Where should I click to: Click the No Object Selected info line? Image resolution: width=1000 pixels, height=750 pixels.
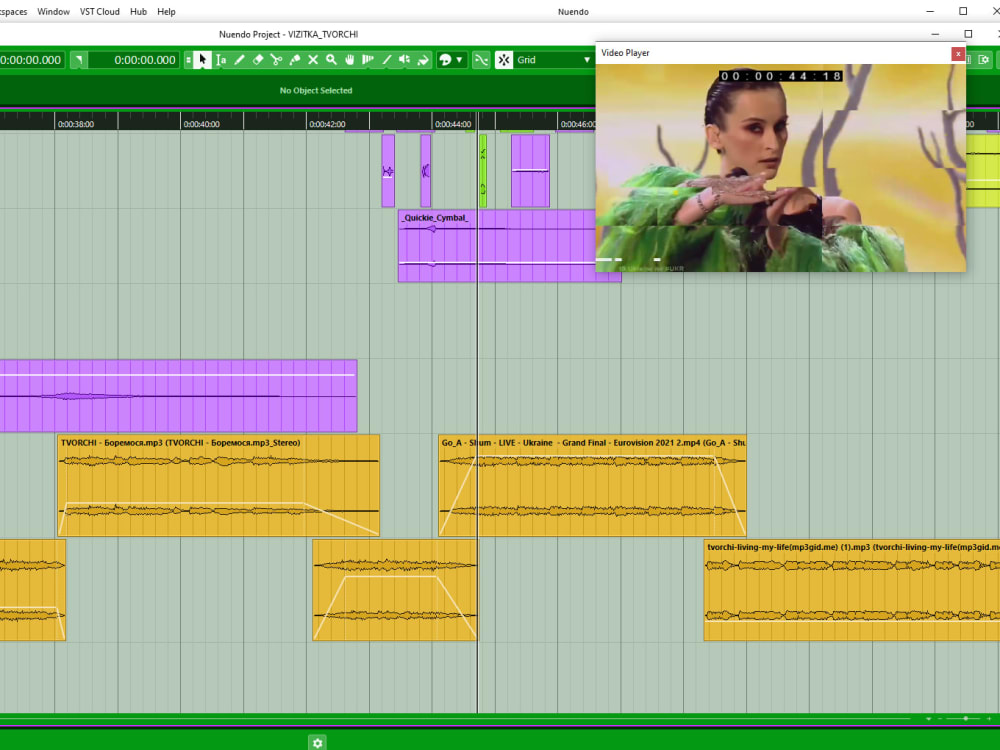pos(316,91)
